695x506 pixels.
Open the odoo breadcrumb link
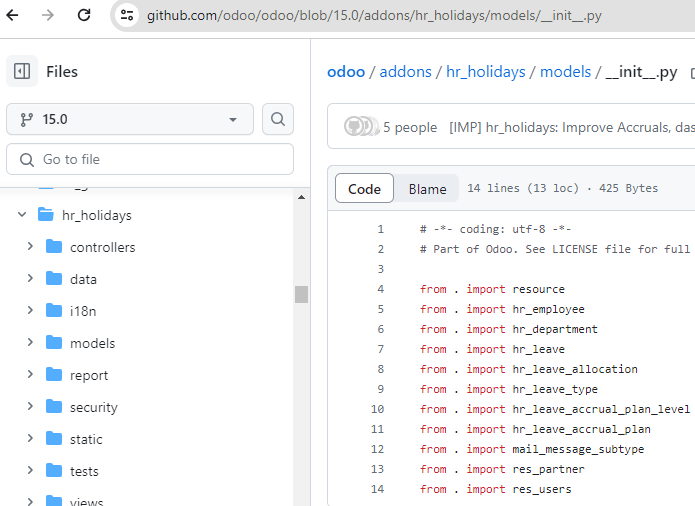coord(346,71)
